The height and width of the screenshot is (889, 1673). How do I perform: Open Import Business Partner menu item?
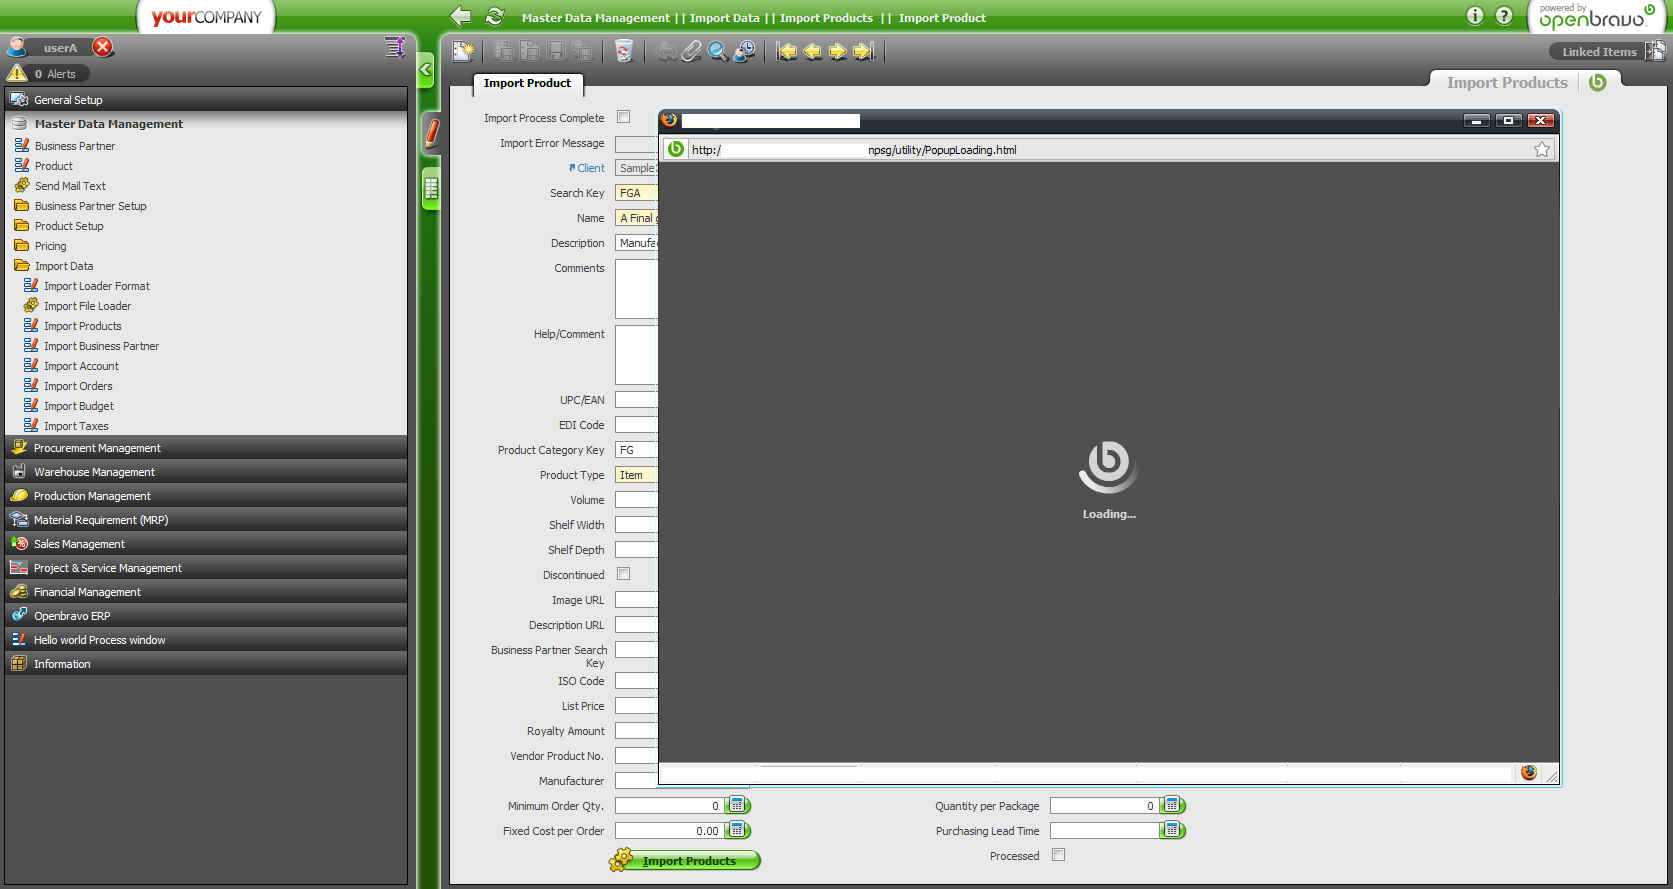pos(101,346)
